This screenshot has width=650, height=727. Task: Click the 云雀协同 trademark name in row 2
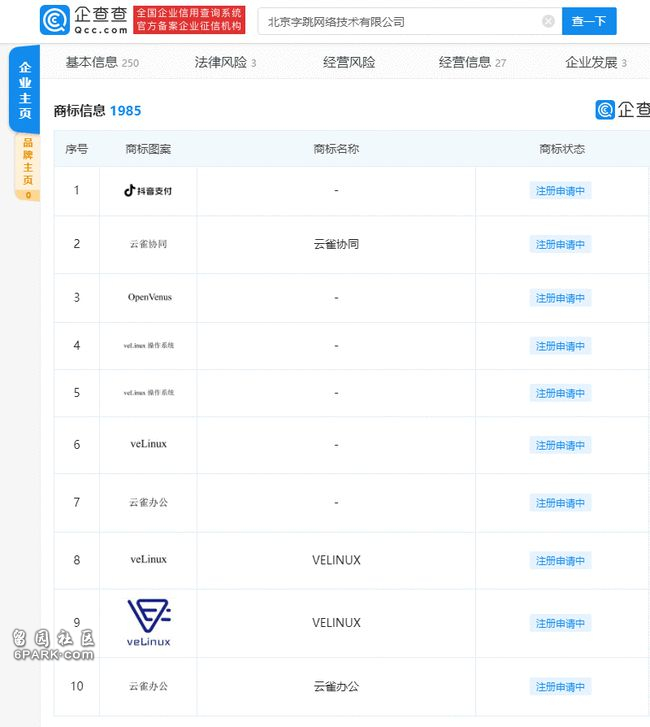(336, 244)
